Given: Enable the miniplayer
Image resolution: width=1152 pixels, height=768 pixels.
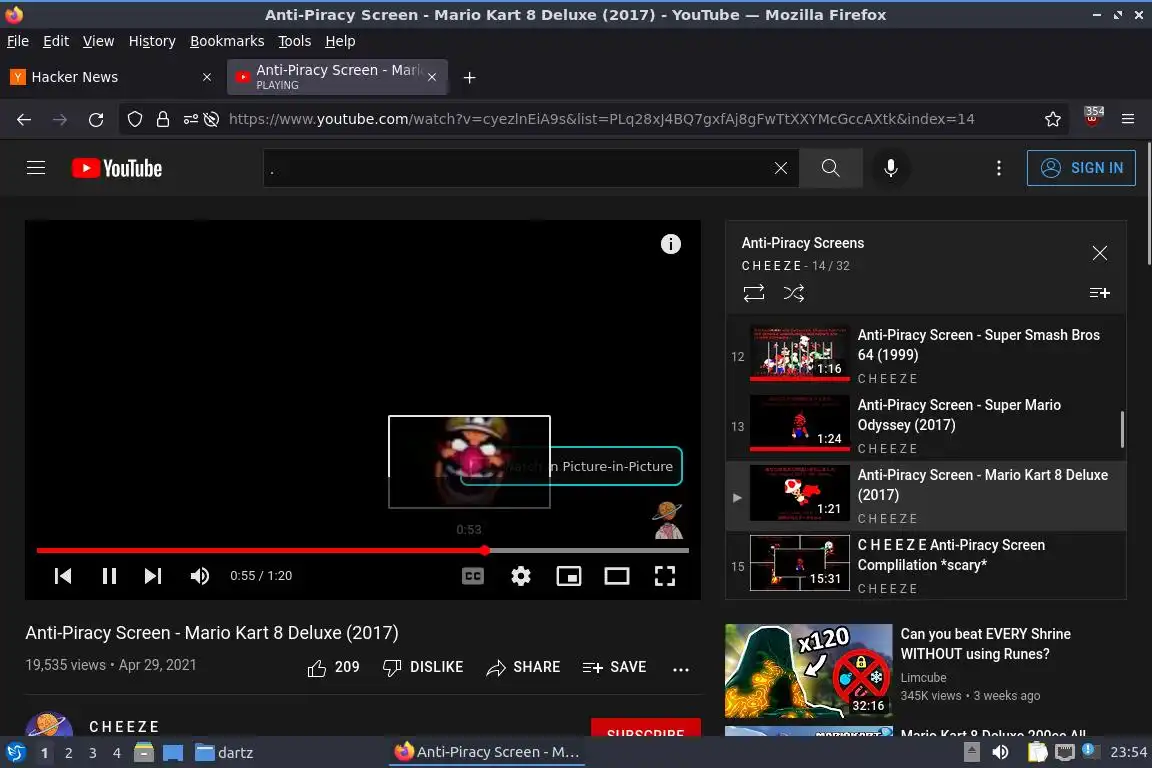Looking at the screenshot, I should point(569,576).
